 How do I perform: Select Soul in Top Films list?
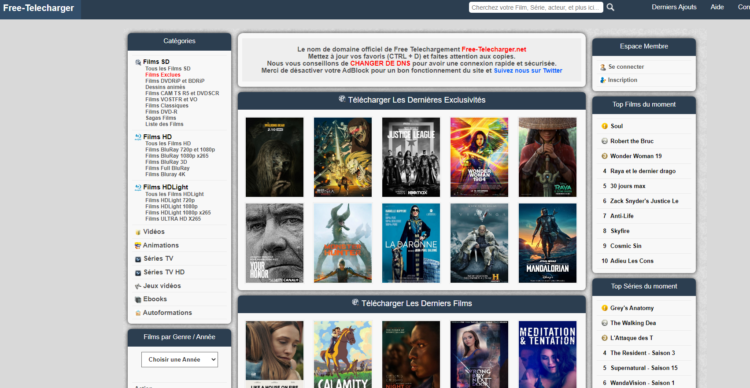(x=617, y=126)
